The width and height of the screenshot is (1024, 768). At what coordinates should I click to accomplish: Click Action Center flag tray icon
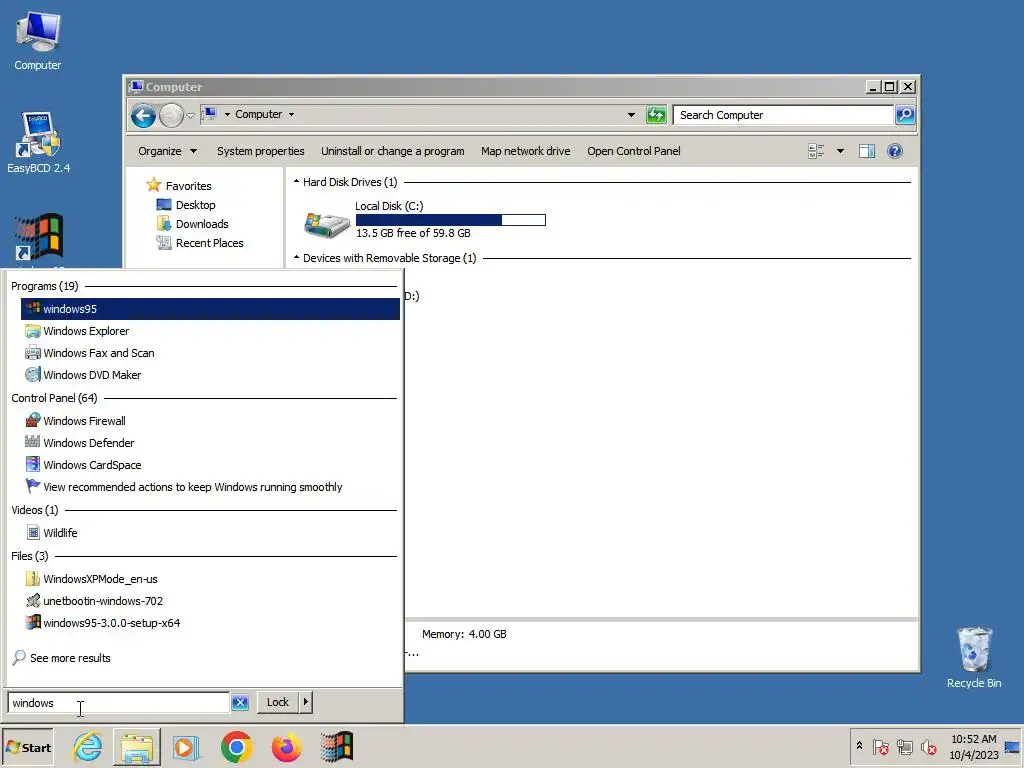pyautogui.click(x=880, y=747)
